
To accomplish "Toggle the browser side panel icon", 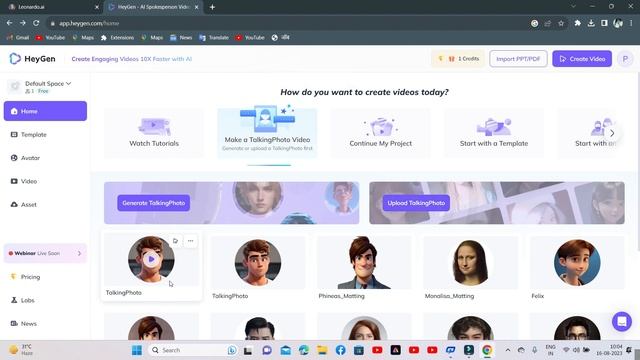I will (x=604, y=23).
